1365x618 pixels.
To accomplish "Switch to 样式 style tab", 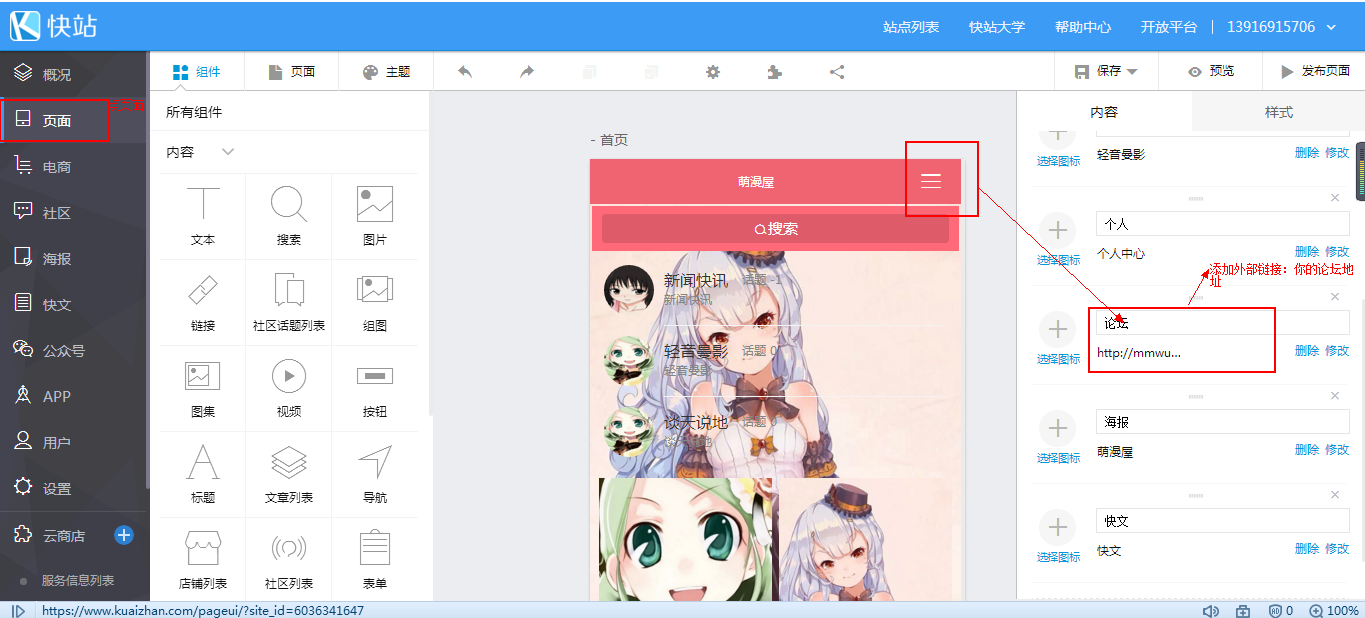I will (x=1278, y=112).
